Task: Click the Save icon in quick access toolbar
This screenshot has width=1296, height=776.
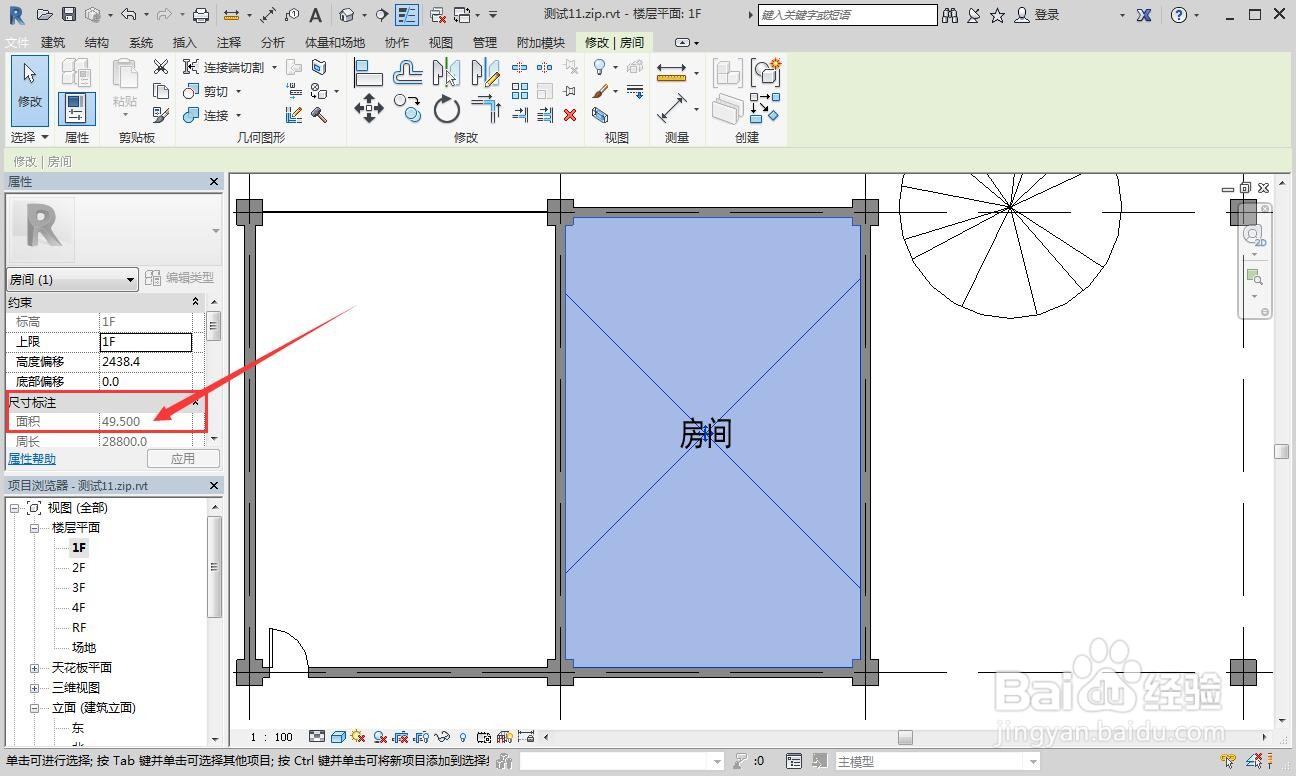Action: pyautogui.click(x=68, y=14)
